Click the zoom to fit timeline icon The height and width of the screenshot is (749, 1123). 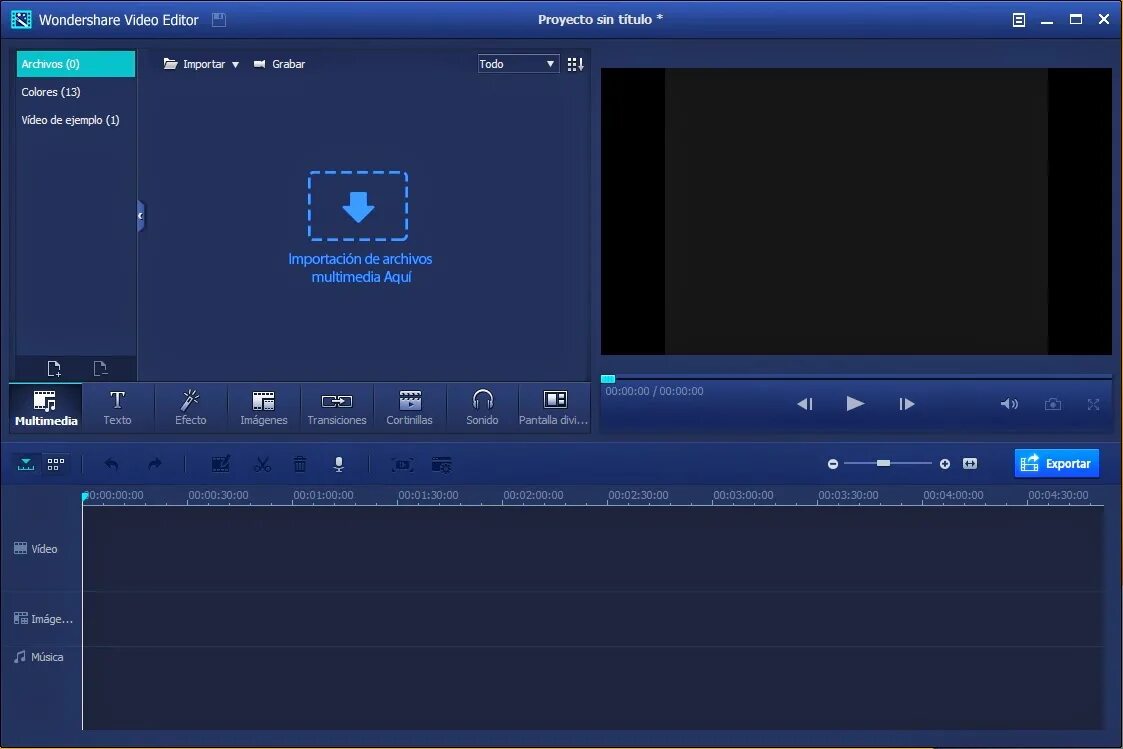[970, 463]
